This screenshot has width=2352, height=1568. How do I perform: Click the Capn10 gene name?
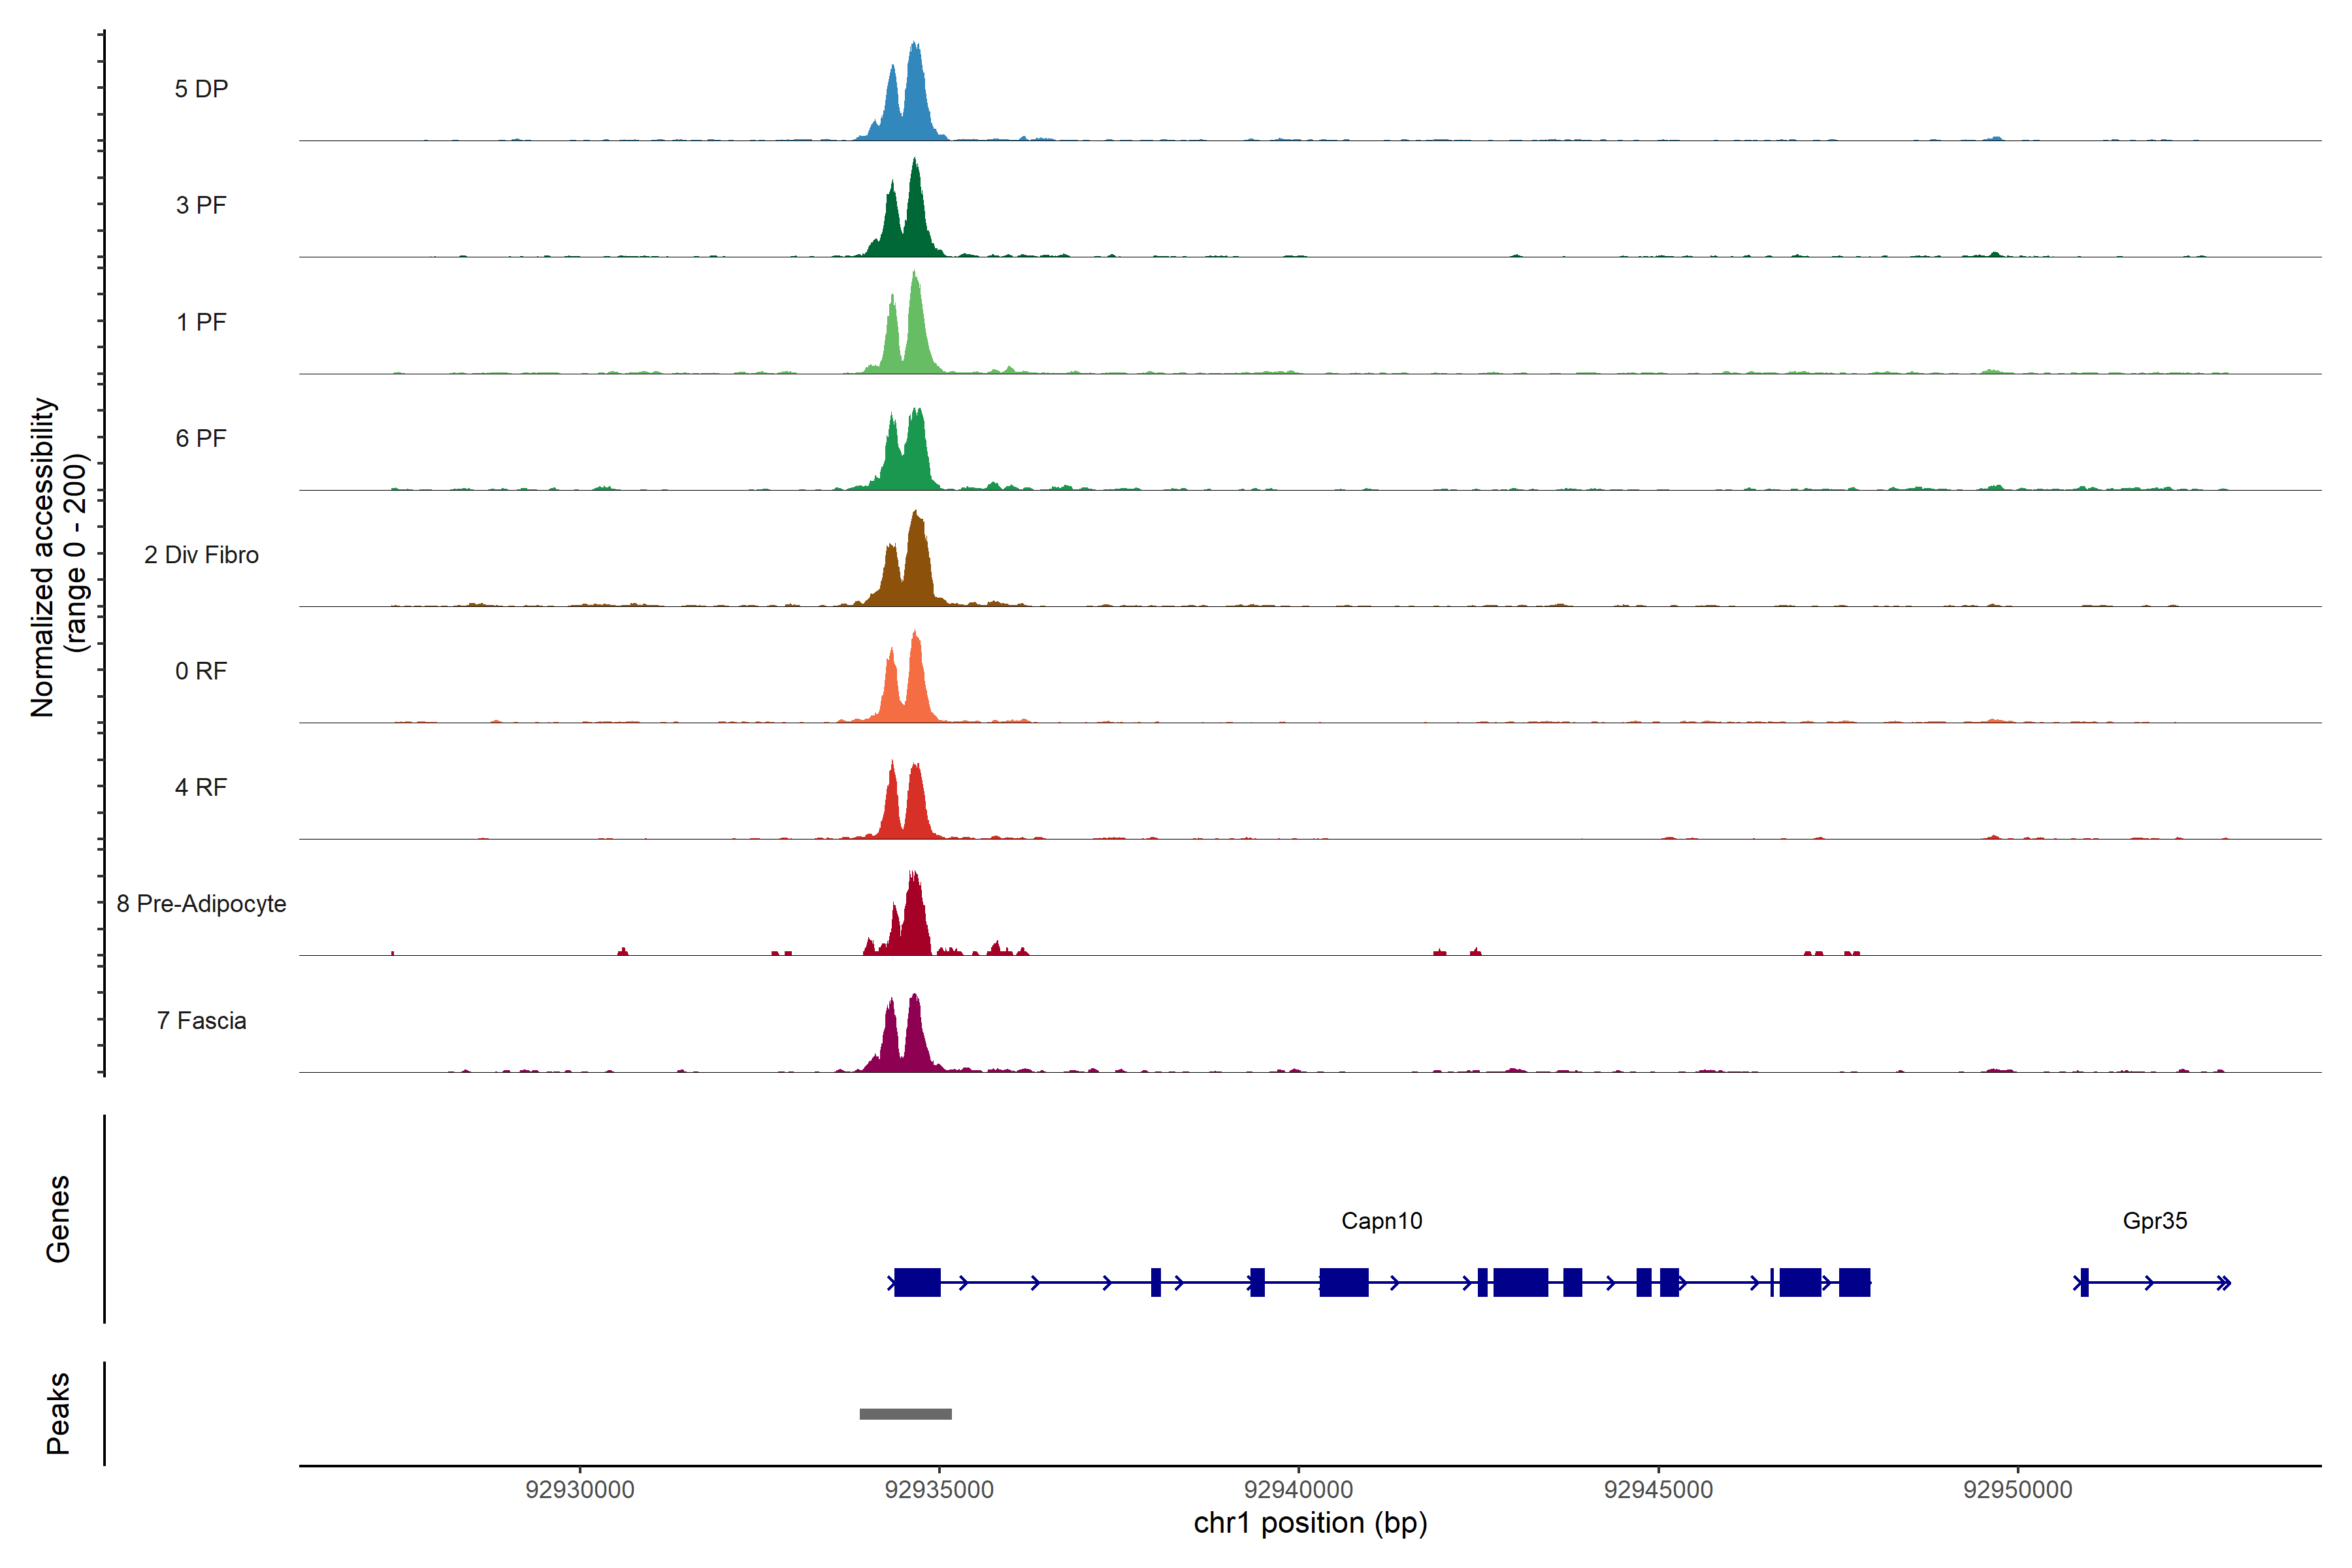tap(1381, 1220)
